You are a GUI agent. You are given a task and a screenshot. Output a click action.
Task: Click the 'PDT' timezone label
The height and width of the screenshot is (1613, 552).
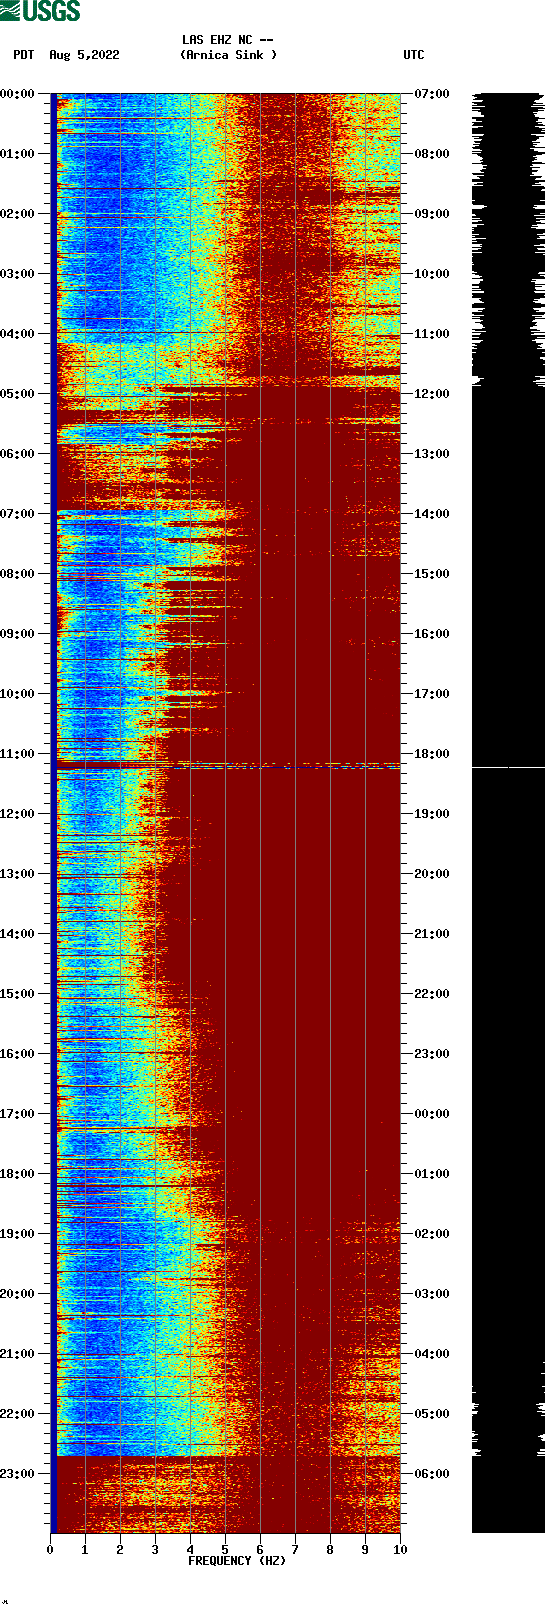[x=24, y=55]
